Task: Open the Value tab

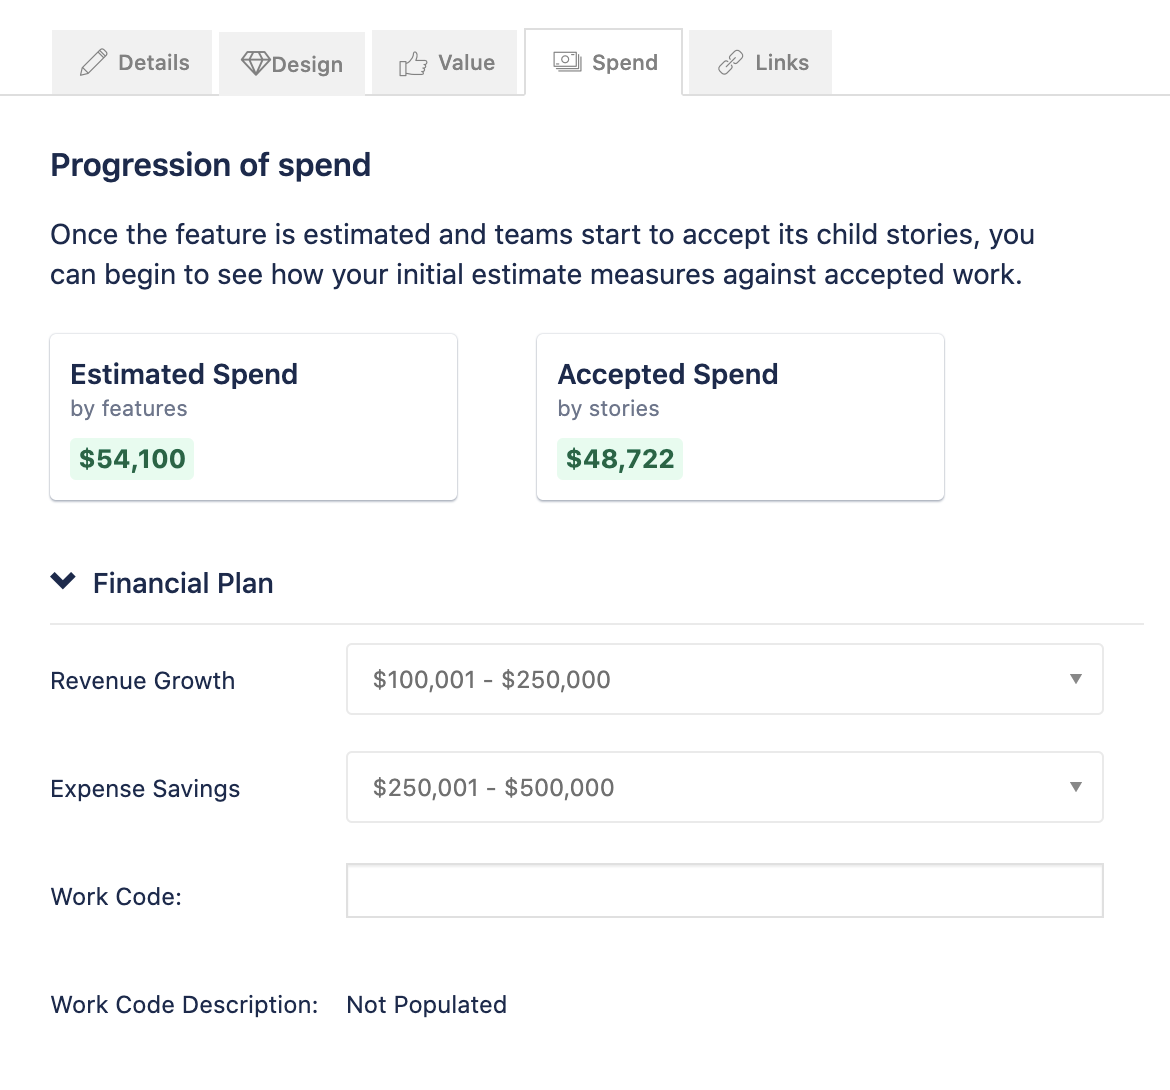Action: (x=445, y=63)
